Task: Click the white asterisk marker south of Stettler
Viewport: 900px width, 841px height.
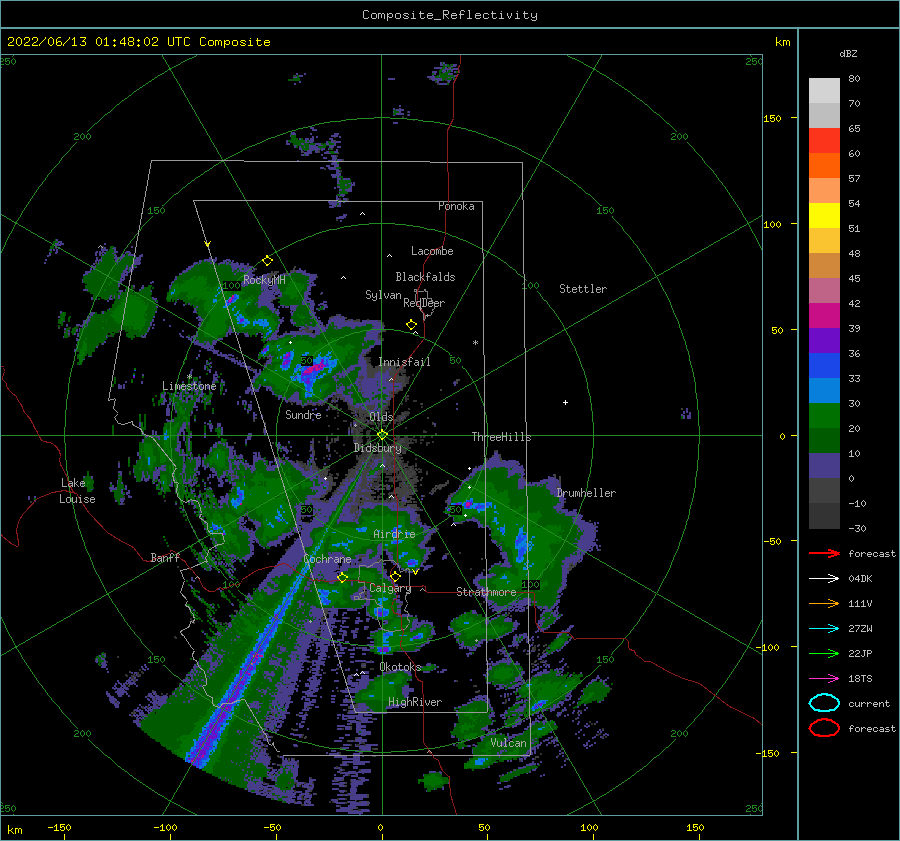Action: 475,343
